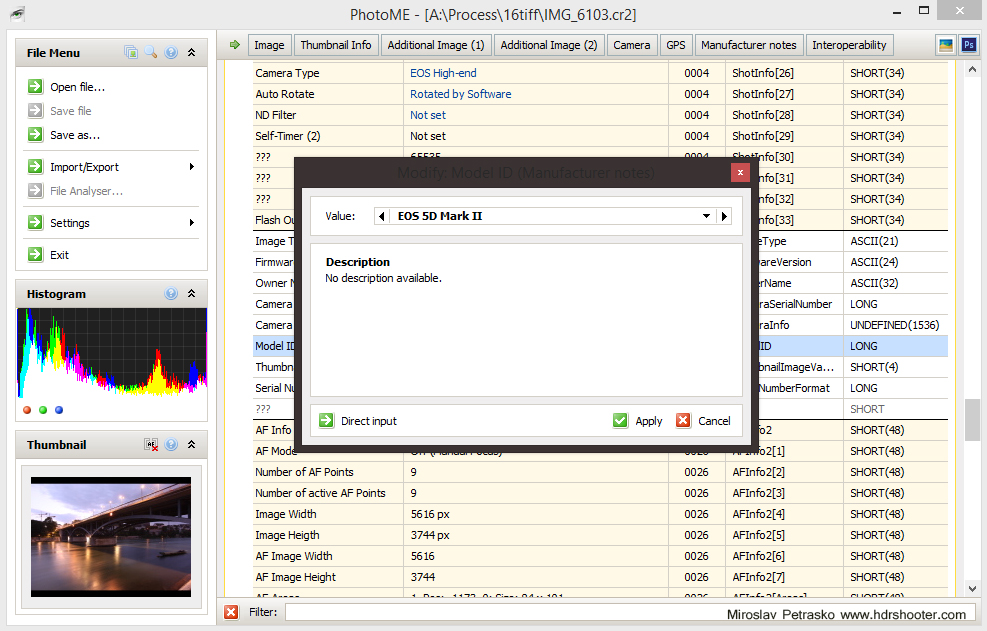Click the RGB histogram graph
This screenshot has width=987, height=631.
pos(112,353)
